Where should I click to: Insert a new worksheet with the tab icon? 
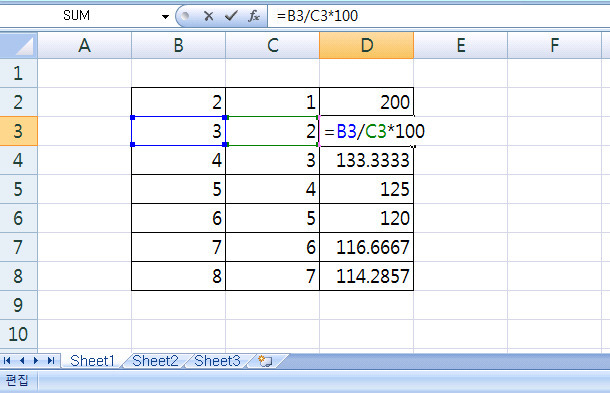click(x=265, y=361)
